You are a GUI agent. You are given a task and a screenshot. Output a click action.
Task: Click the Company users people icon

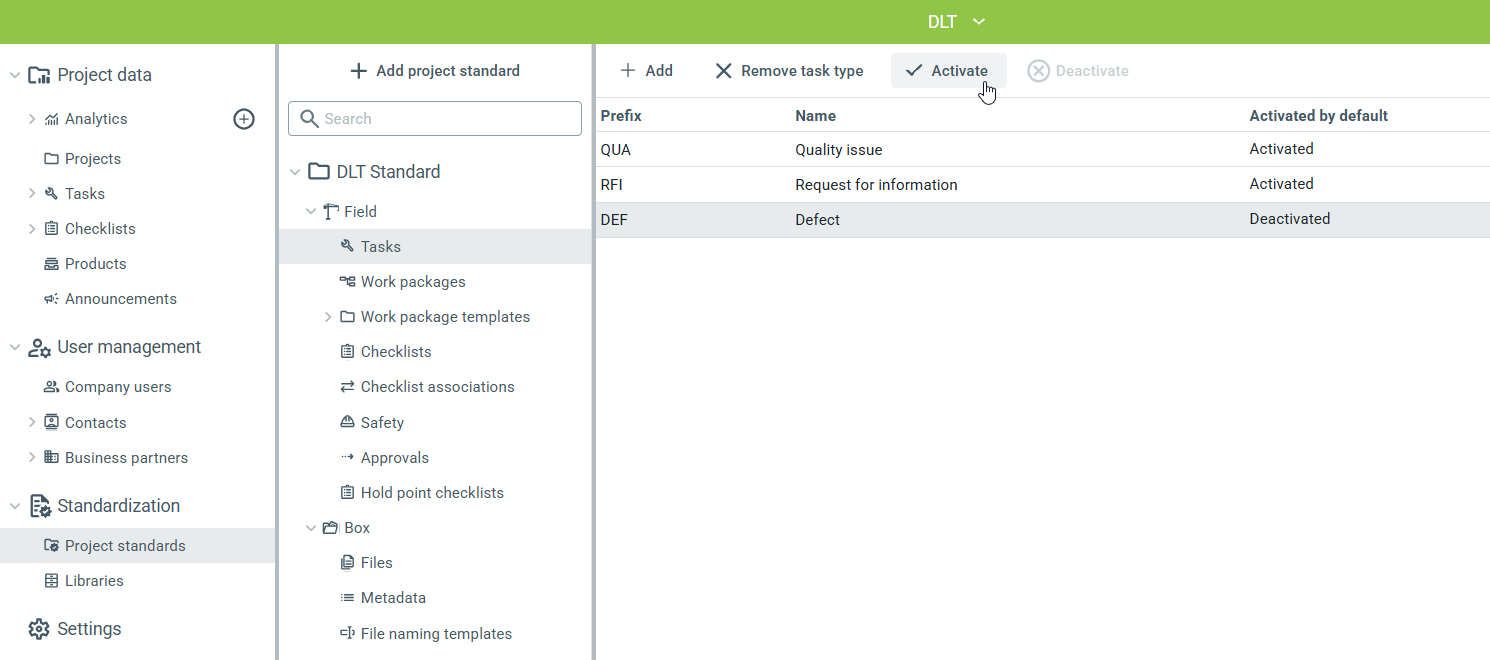coord(51,387)
